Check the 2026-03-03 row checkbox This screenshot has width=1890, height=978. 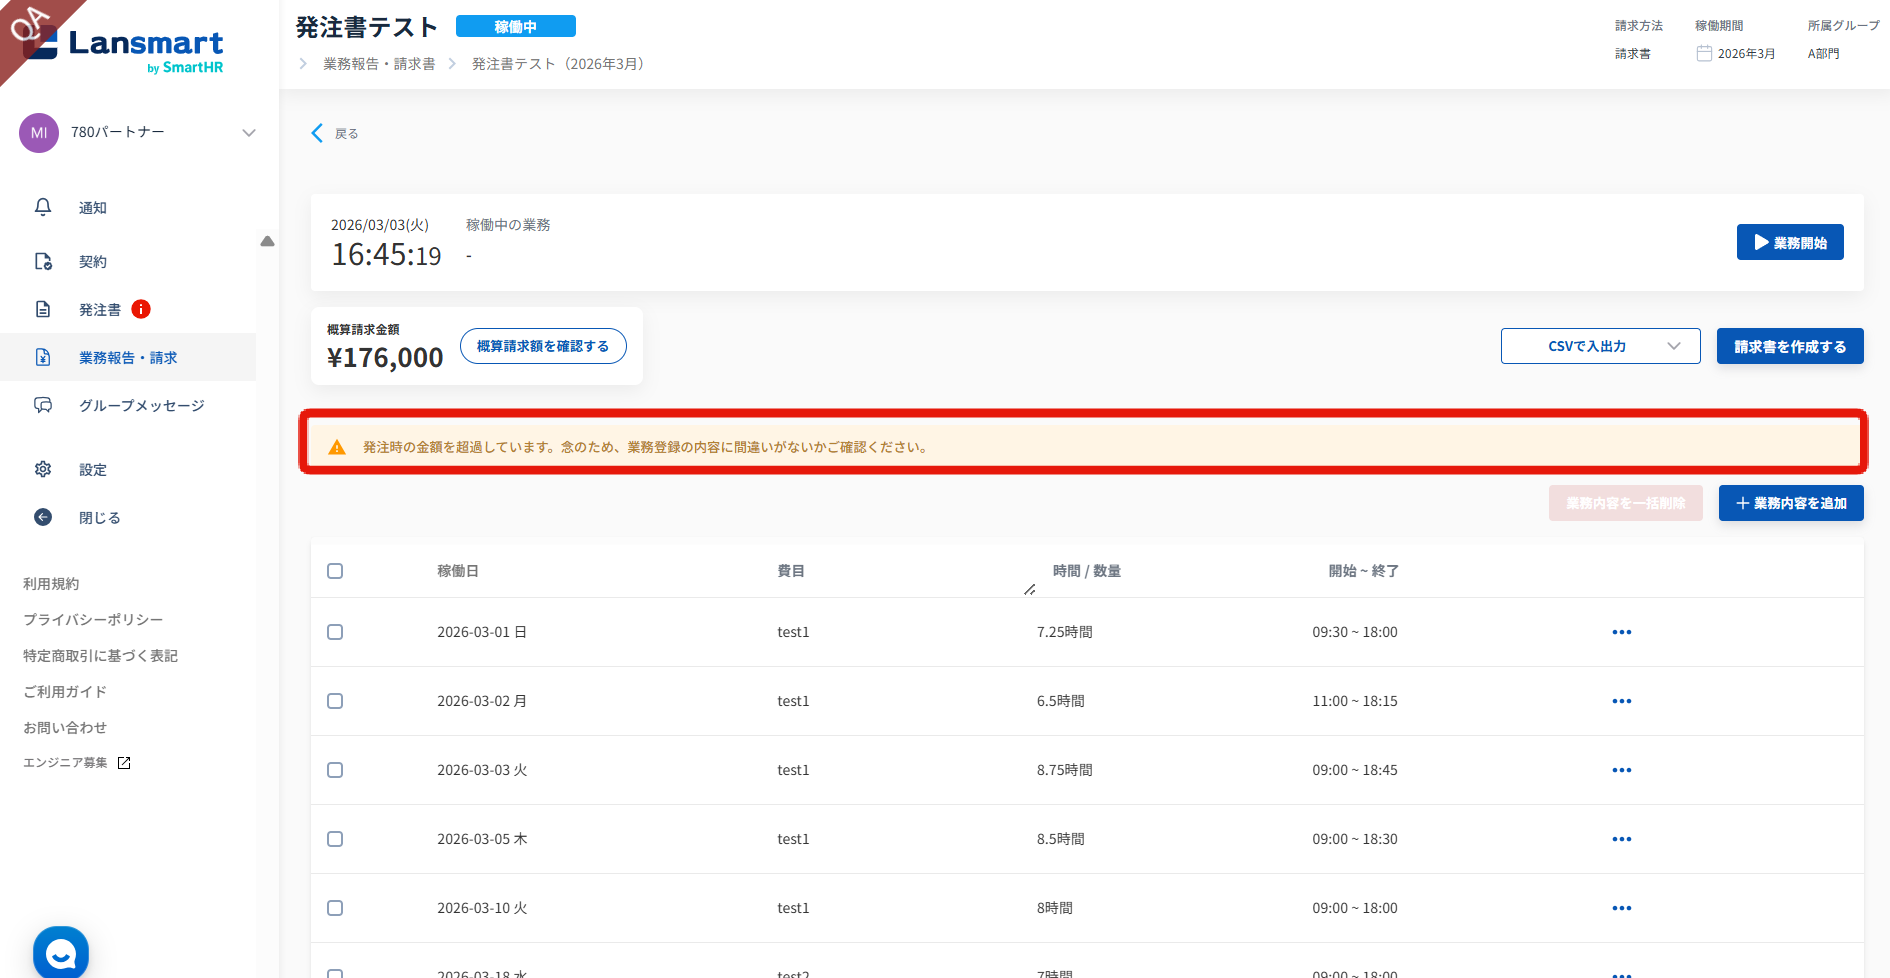[x=335, y=770]
